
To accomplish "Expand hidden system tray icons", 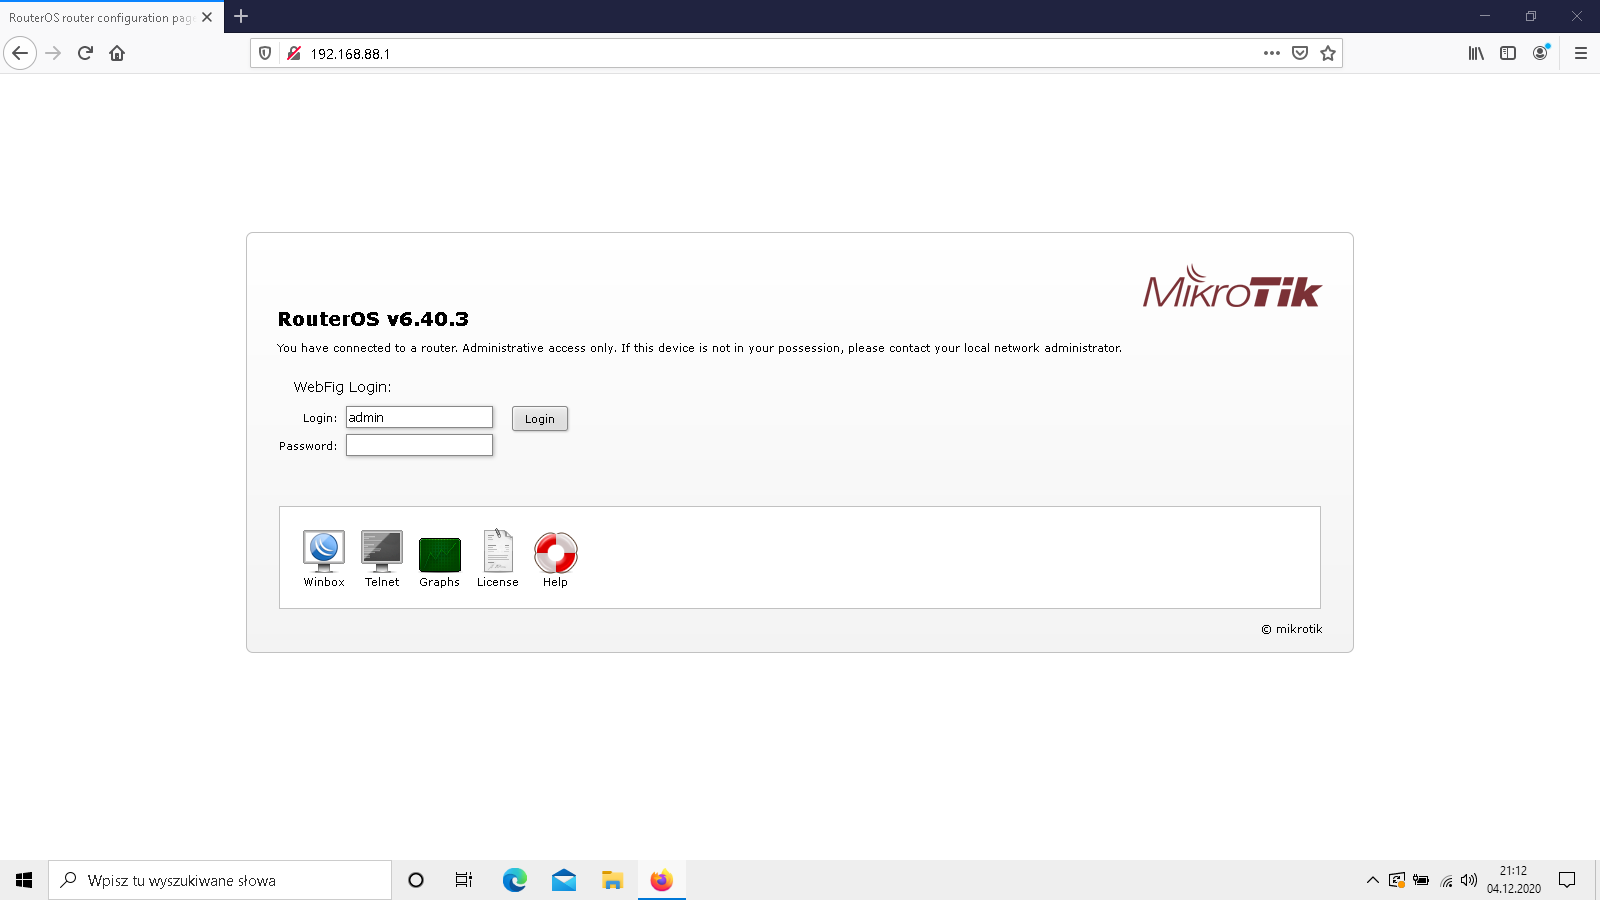I will [x=1372, y=880].
